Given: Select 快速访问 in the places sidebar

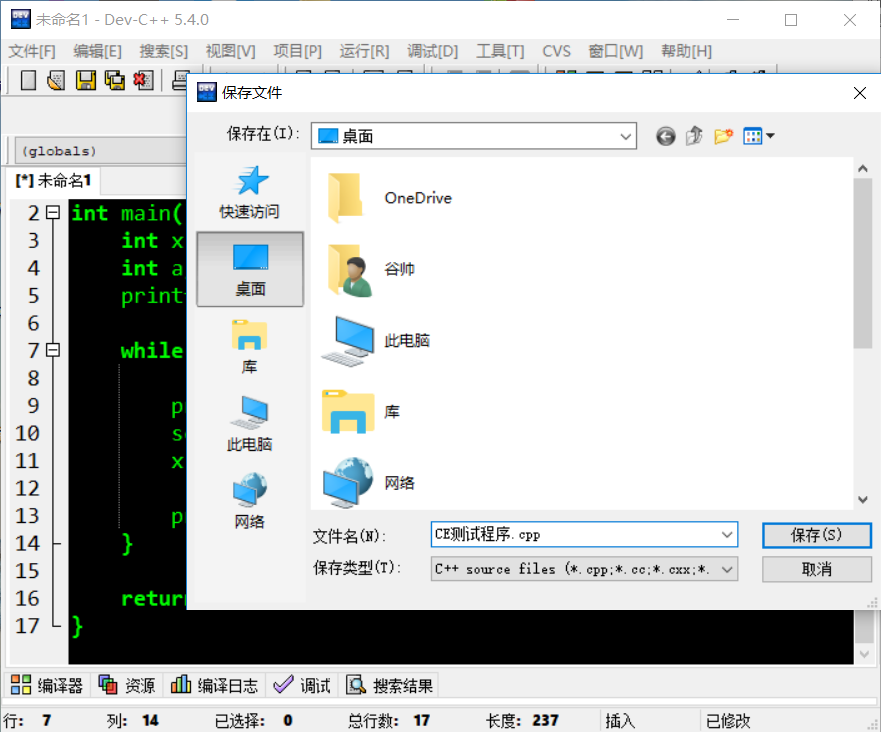Looking at the screenshot, I should coord(249,192).
